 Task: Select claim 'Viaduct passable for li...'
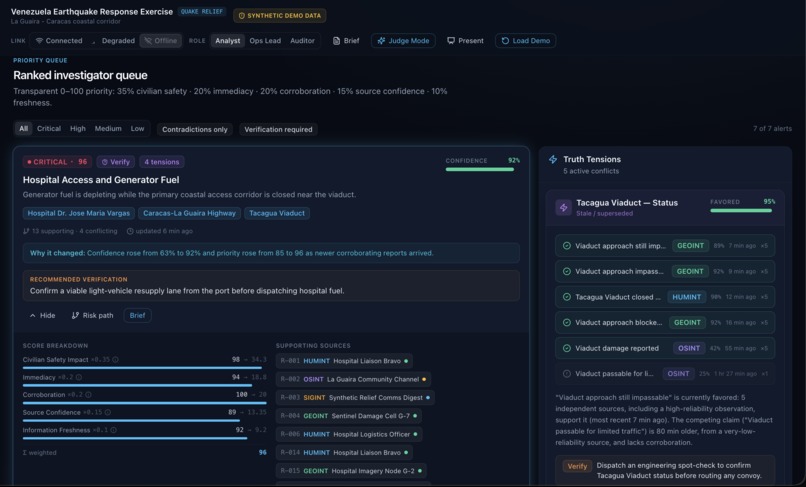tap(665, 374)
